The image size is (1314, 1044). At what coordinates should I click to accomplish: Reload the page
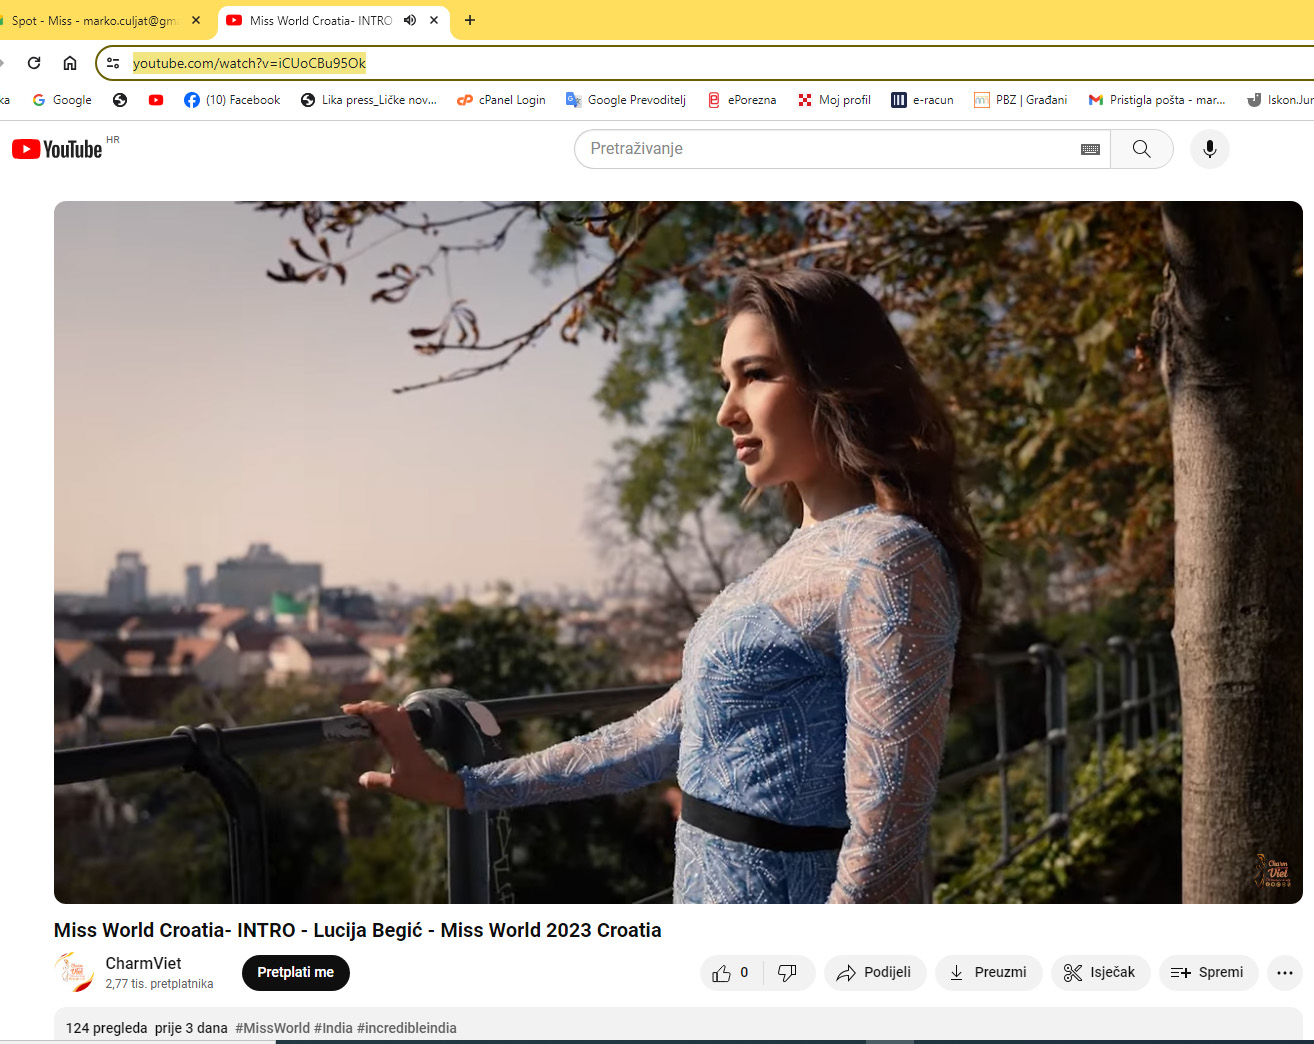pos(34,63)
